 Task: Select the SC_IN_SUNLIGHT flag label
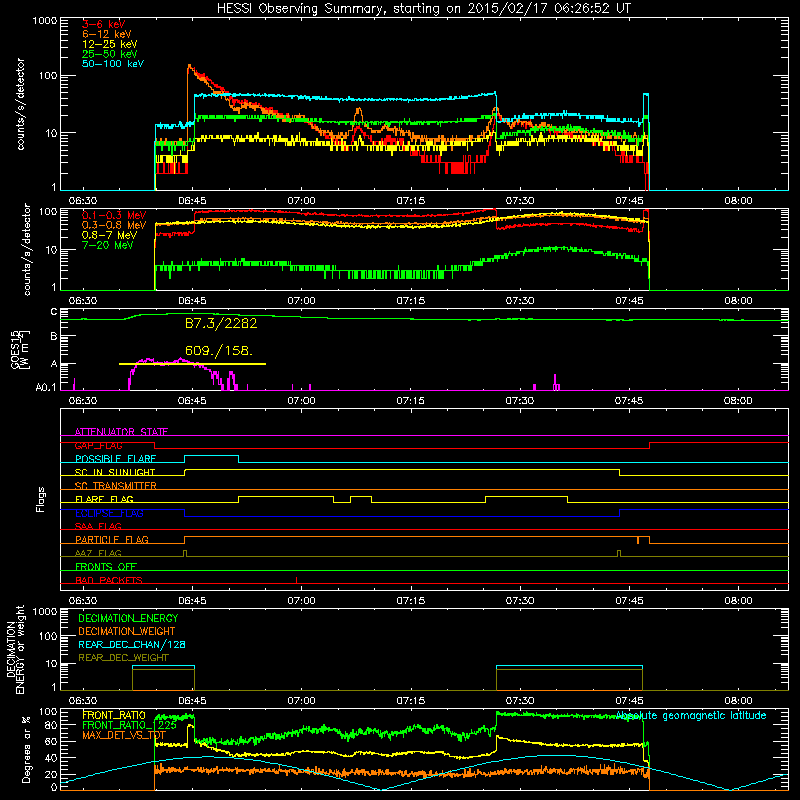tap(115, 472)
